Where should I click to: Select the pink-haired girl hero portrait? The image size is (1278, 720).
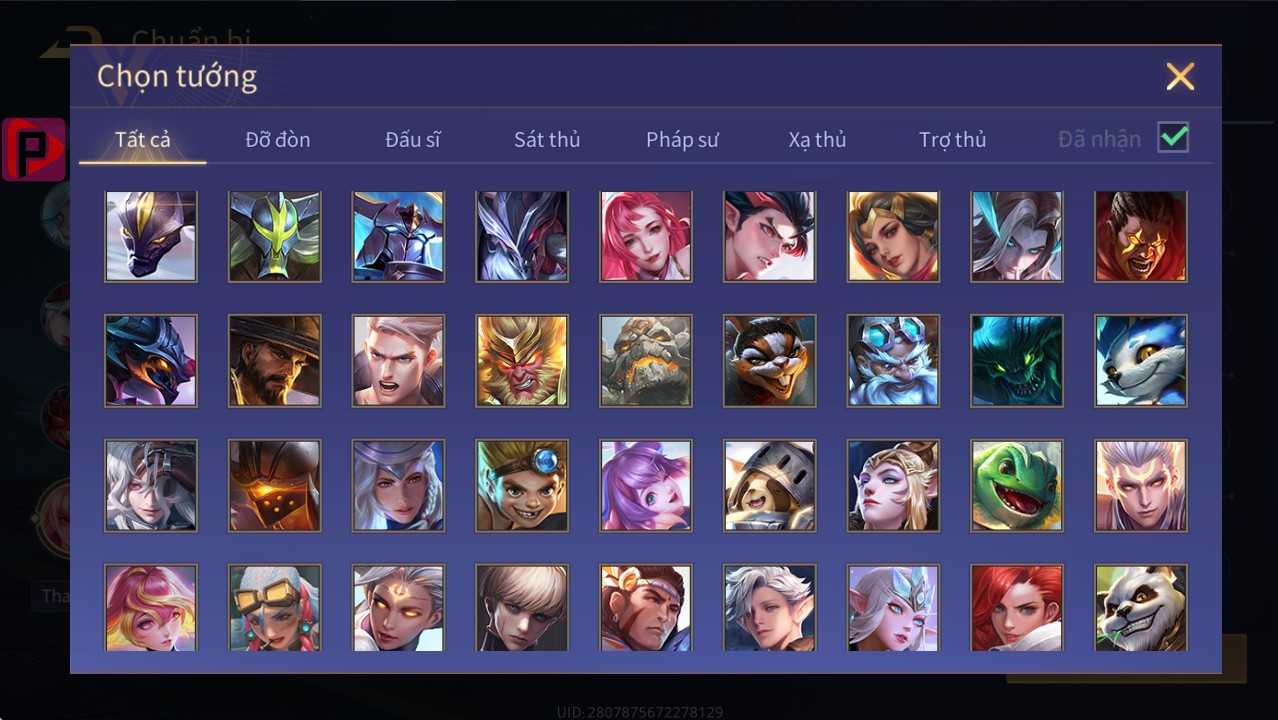pyautogui.click(x=646, y=236)
